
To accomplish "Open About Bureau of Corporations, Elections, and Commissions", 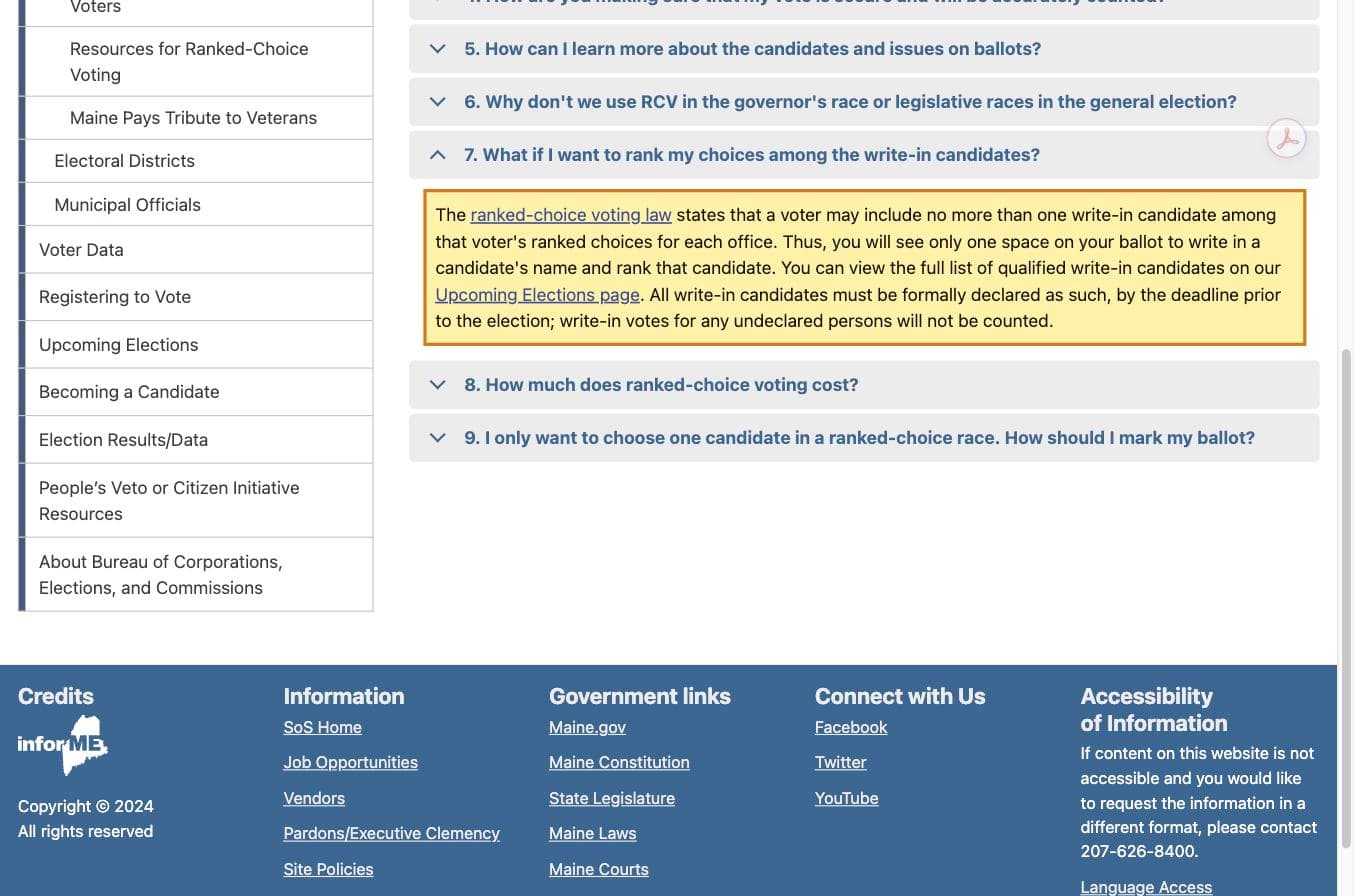I will click(199, 575).
